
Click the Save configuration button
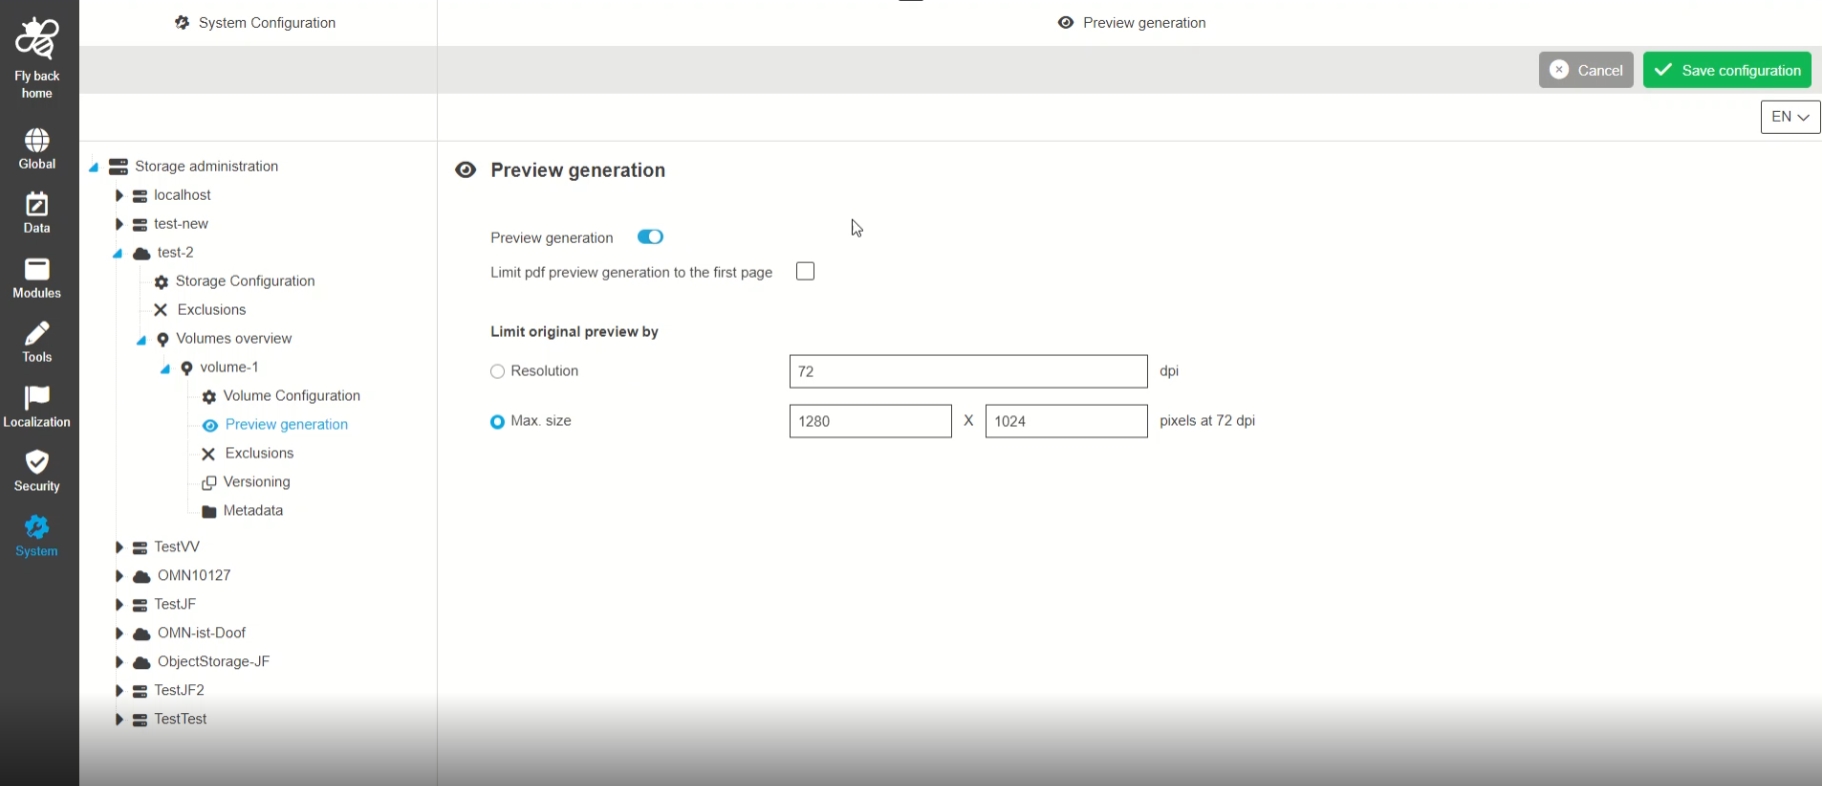[x=1726, y=70]
